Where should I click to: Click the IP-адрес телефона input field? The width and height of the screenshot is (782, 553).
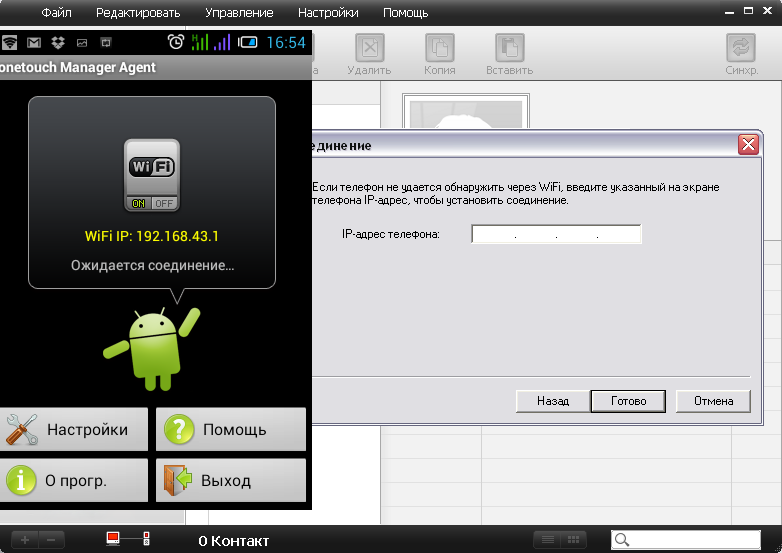pyautogui.click(x=556, y=234)
